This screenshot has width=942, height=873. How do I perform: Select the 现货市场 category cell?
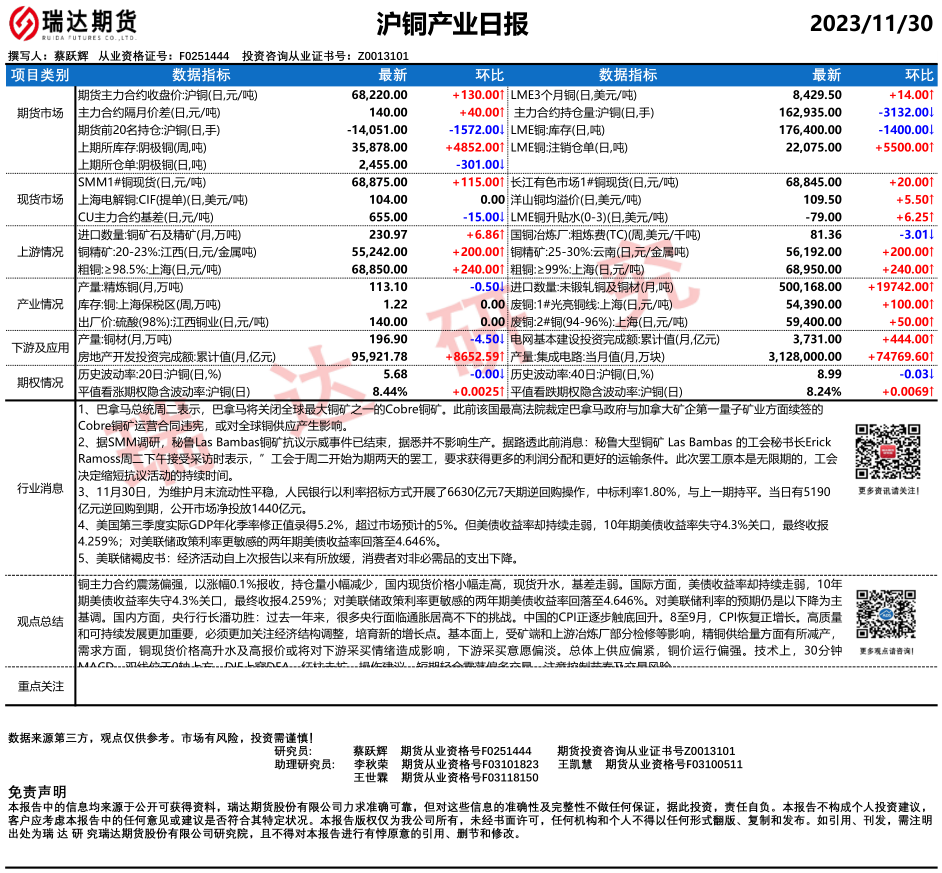tap(40, 201)
